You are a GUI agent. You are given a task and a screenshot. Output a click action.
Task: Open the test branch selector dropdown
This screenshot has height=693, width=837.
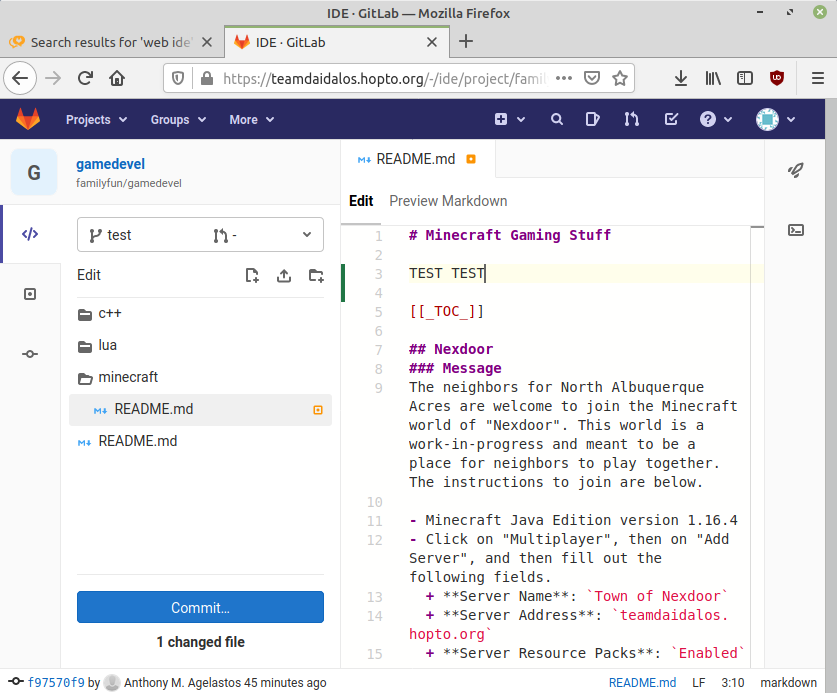tap(200, 234)
